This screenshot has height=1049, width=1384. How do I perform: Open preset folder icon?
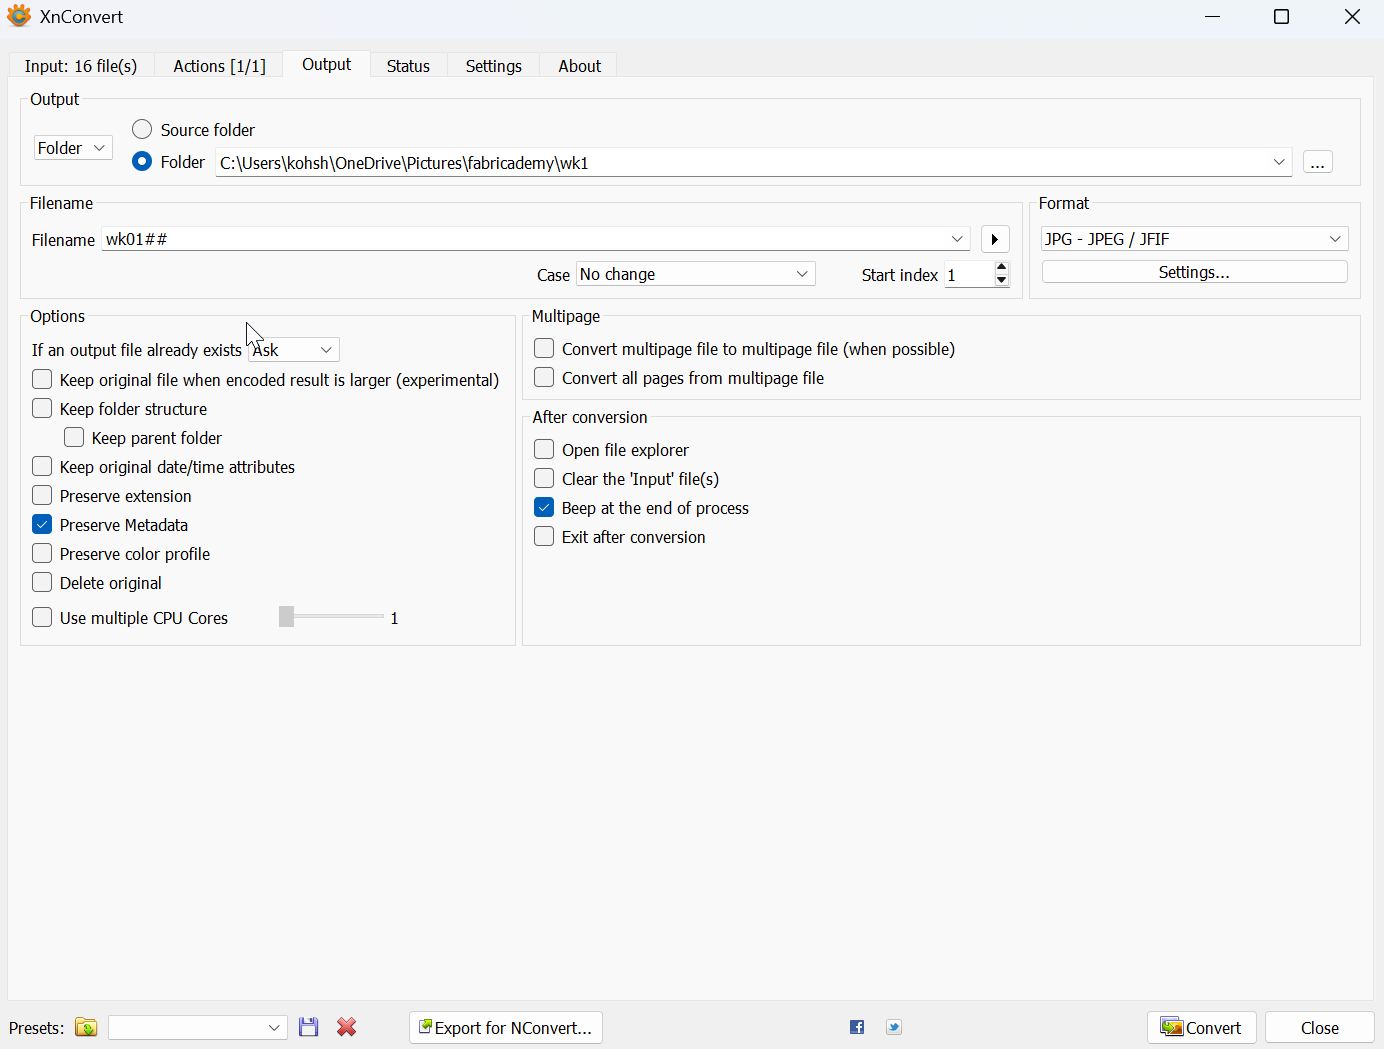coord(86,1027)
